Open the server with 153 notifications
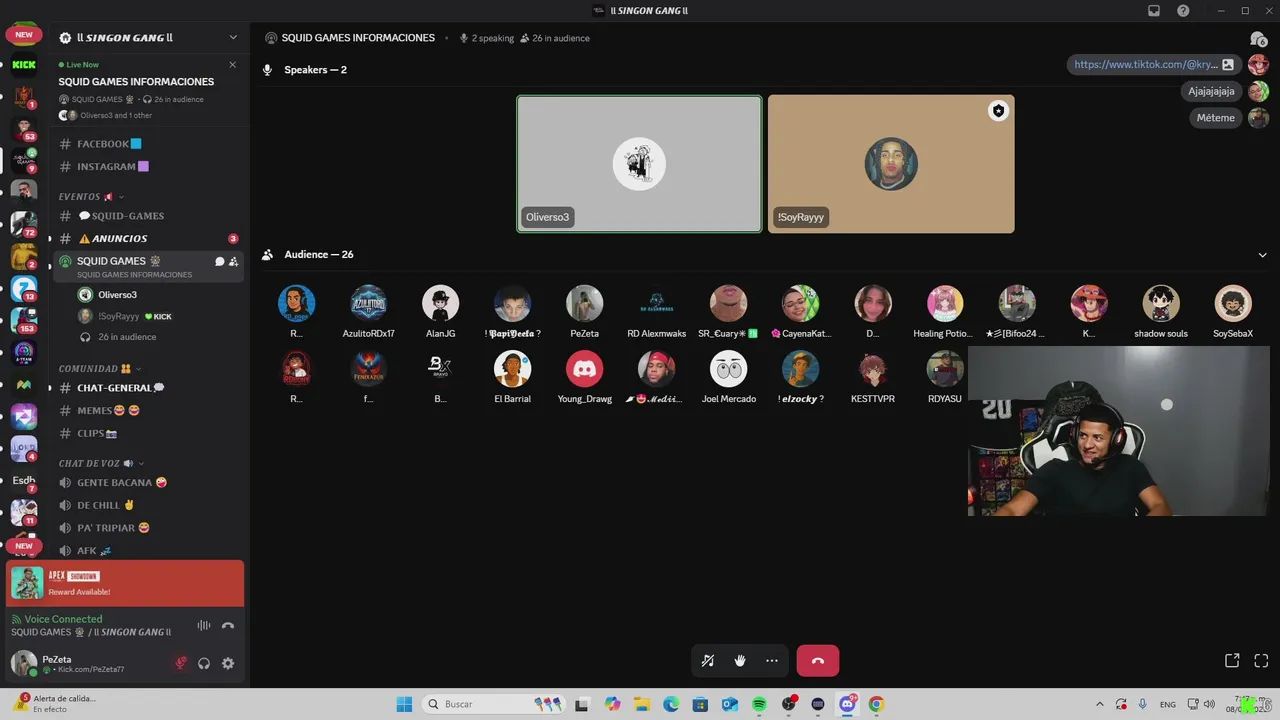Viewport: 1280px width, 720px height. click(24, 321)
